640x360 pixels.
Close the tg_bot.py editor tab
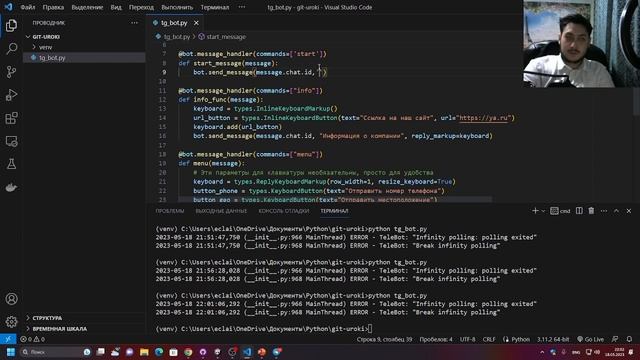tap(196, 23)
